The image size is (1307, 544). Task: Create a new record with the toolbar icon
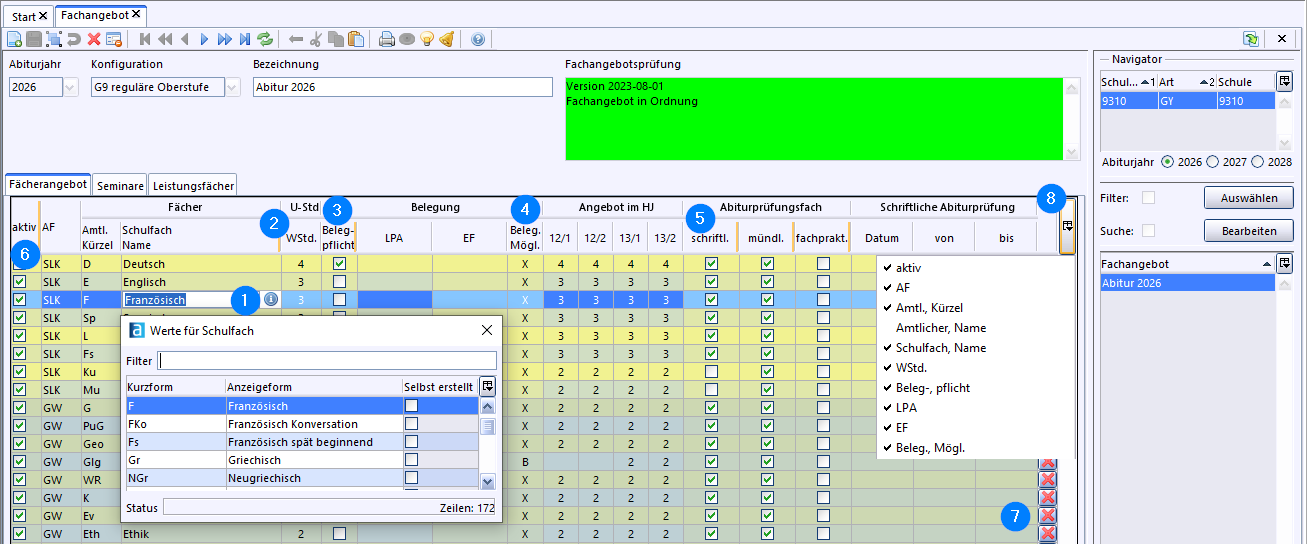pos(14,39)
